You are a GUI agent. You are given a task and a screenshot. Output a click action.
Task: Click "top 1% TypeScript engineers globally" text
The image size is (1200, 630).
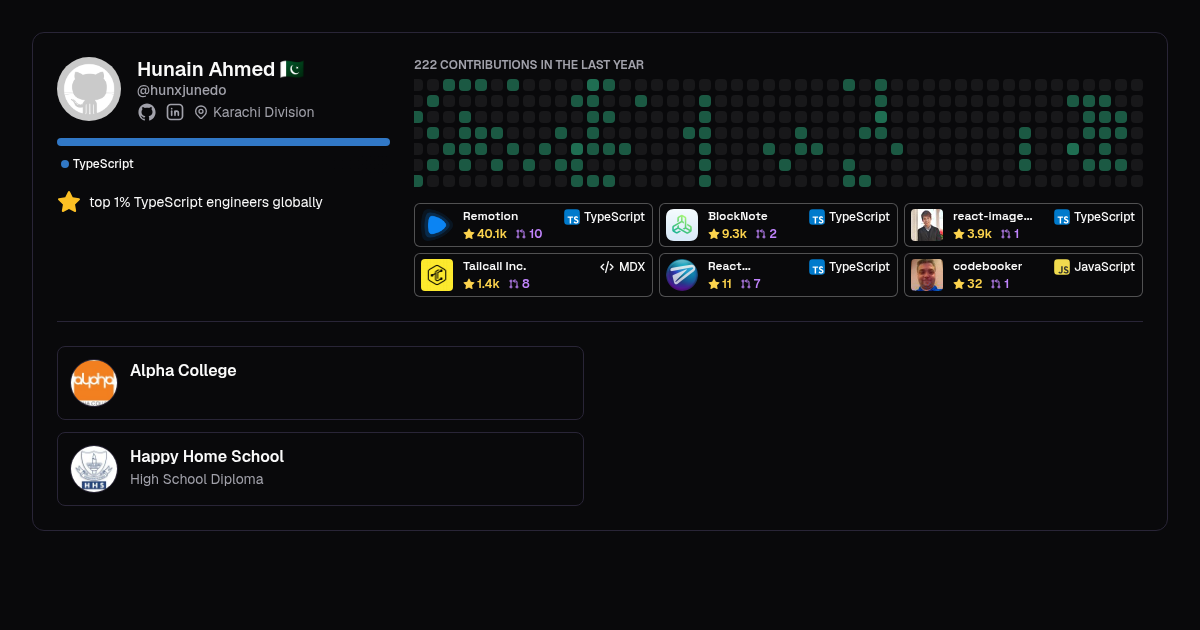point(206,202)
